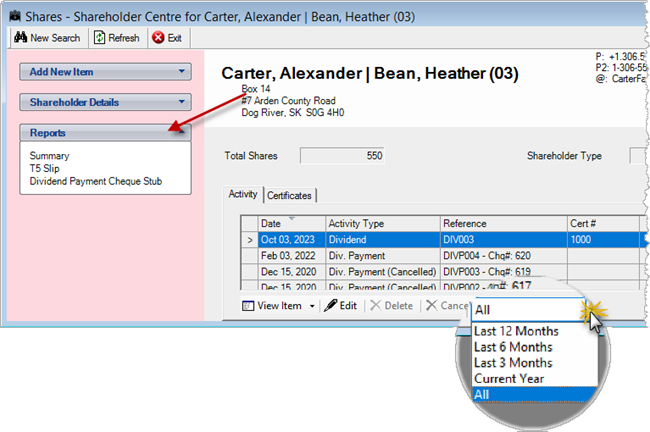Viewport: 650px width, 432px height.
Task: Switch to the Certificates tab
Action: click(289, 195)
